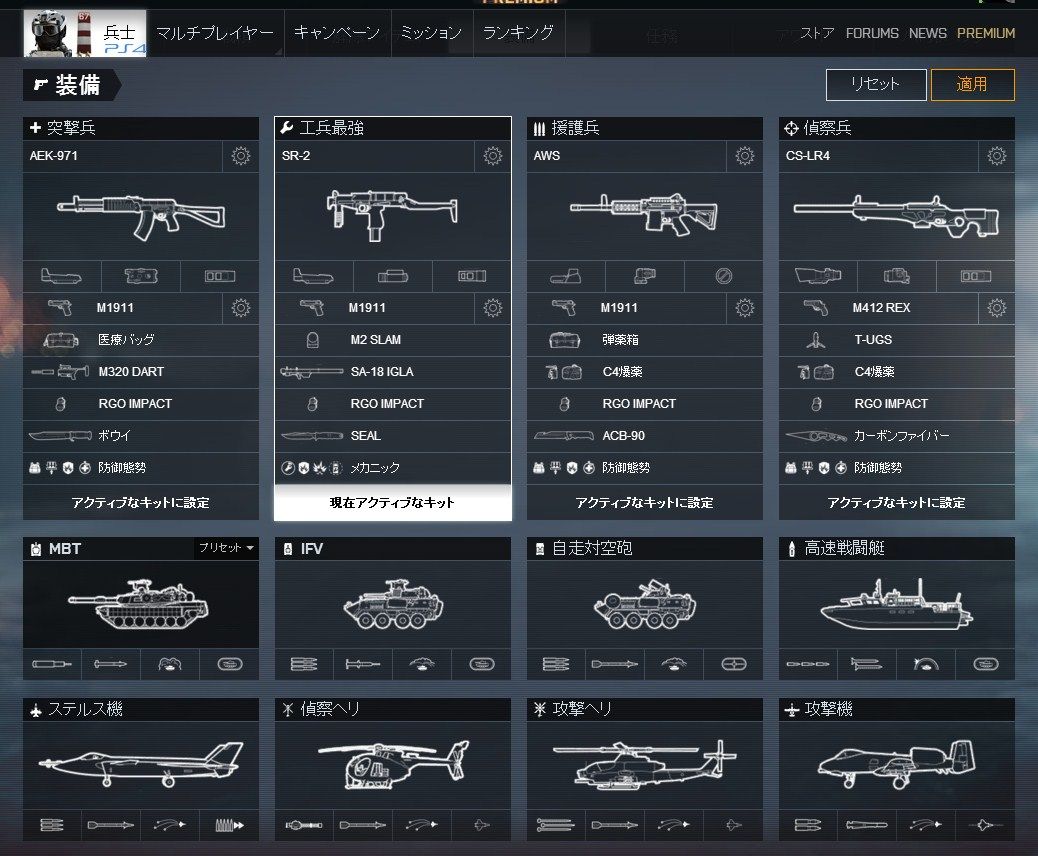Choose AEK-971 optic attachment slot icon
The width and height of the screenshot is (1038, 856).
click(62, 276)
